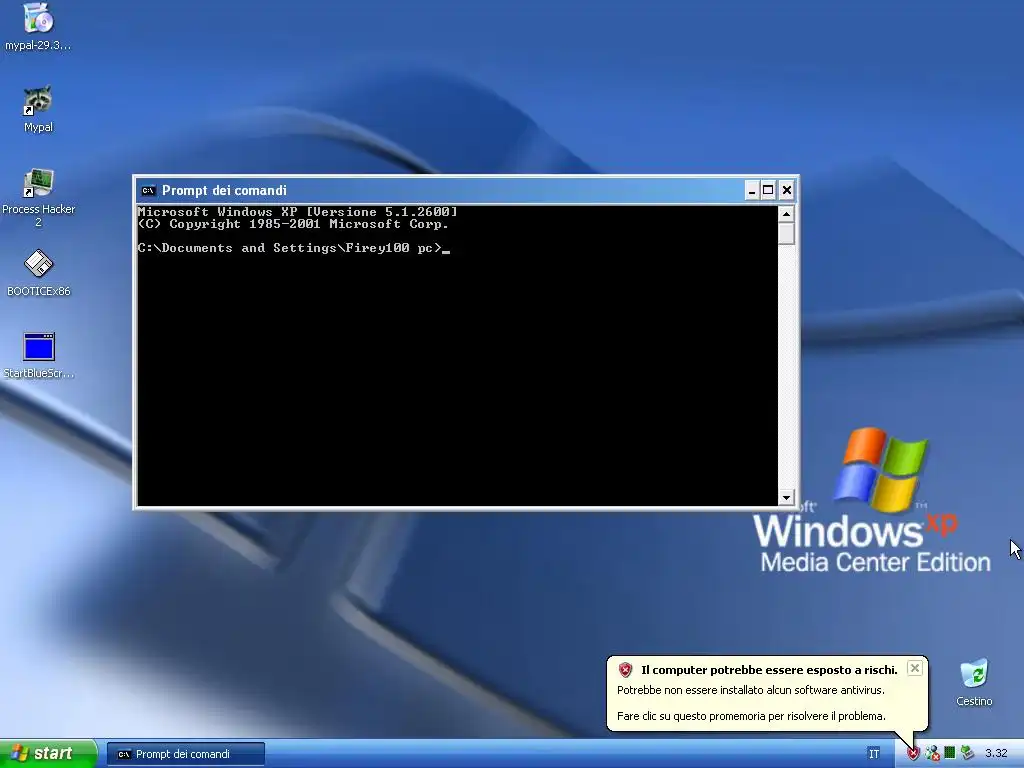Screen dimensions: 1024x768
Task: Open the IT language bar indicator
Action: point(874,754)
